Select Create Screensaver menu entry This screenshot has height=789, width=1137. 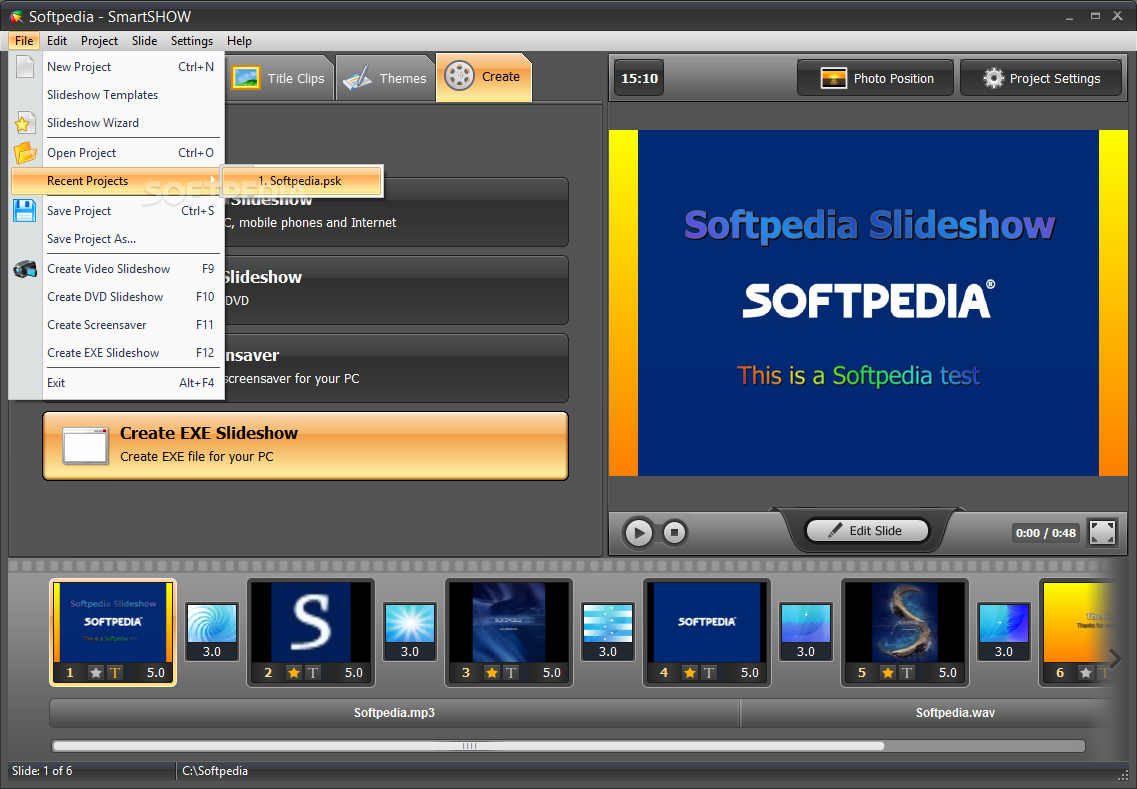pyautogui.click(x=131, y=325)
